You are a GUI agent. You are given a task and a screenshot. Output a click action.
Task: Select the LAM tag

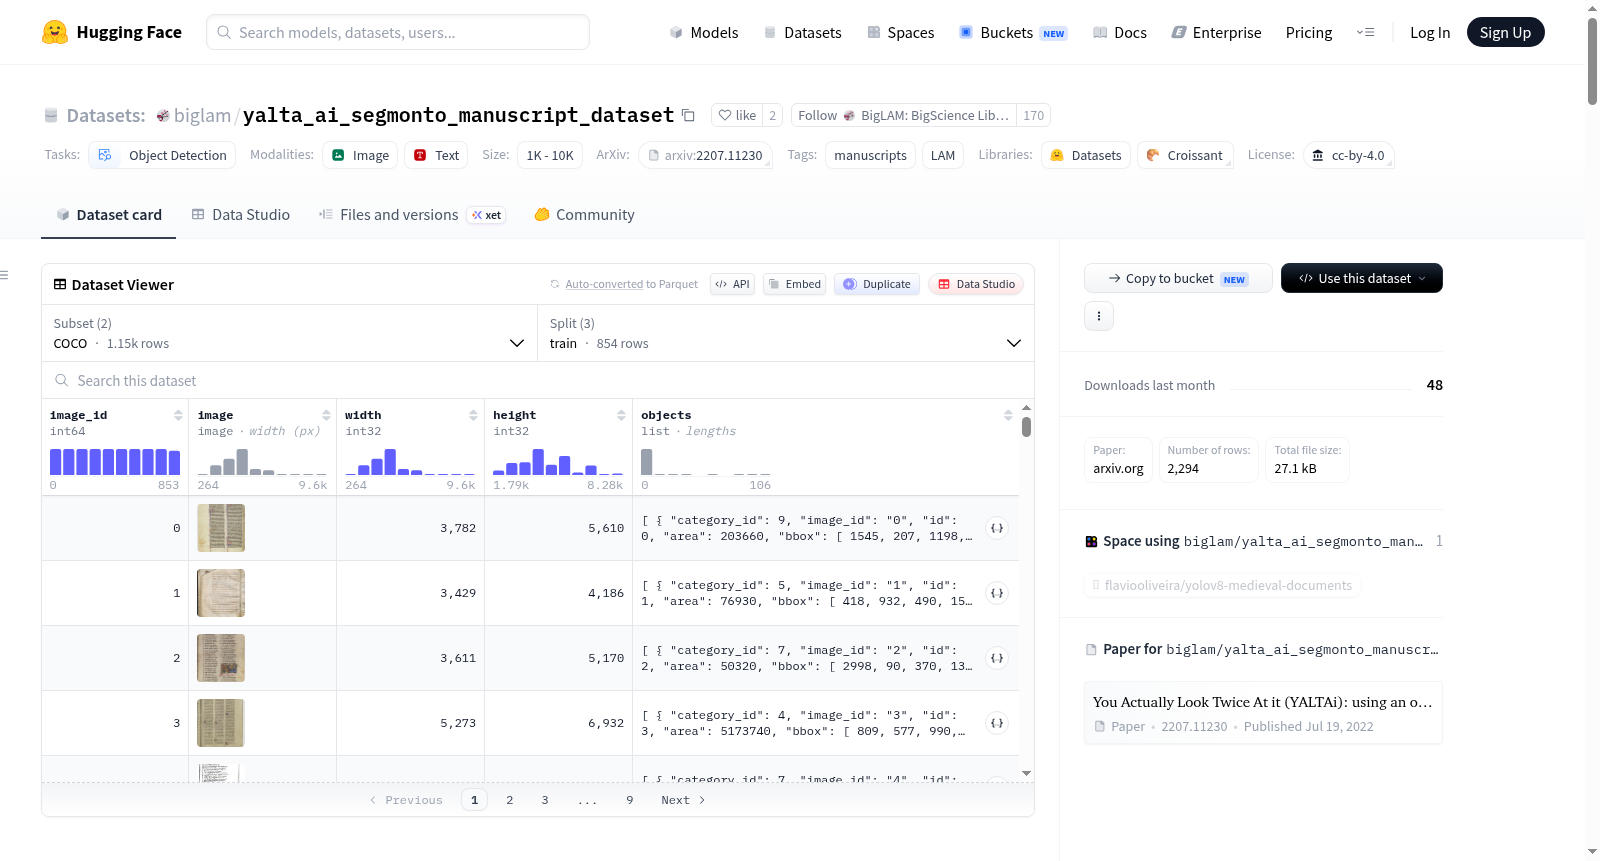click(x=943, y=155)
